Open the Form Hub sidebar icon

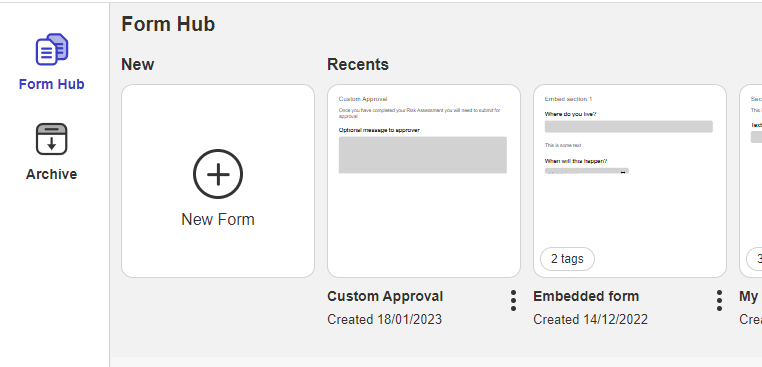coord(52,49)
